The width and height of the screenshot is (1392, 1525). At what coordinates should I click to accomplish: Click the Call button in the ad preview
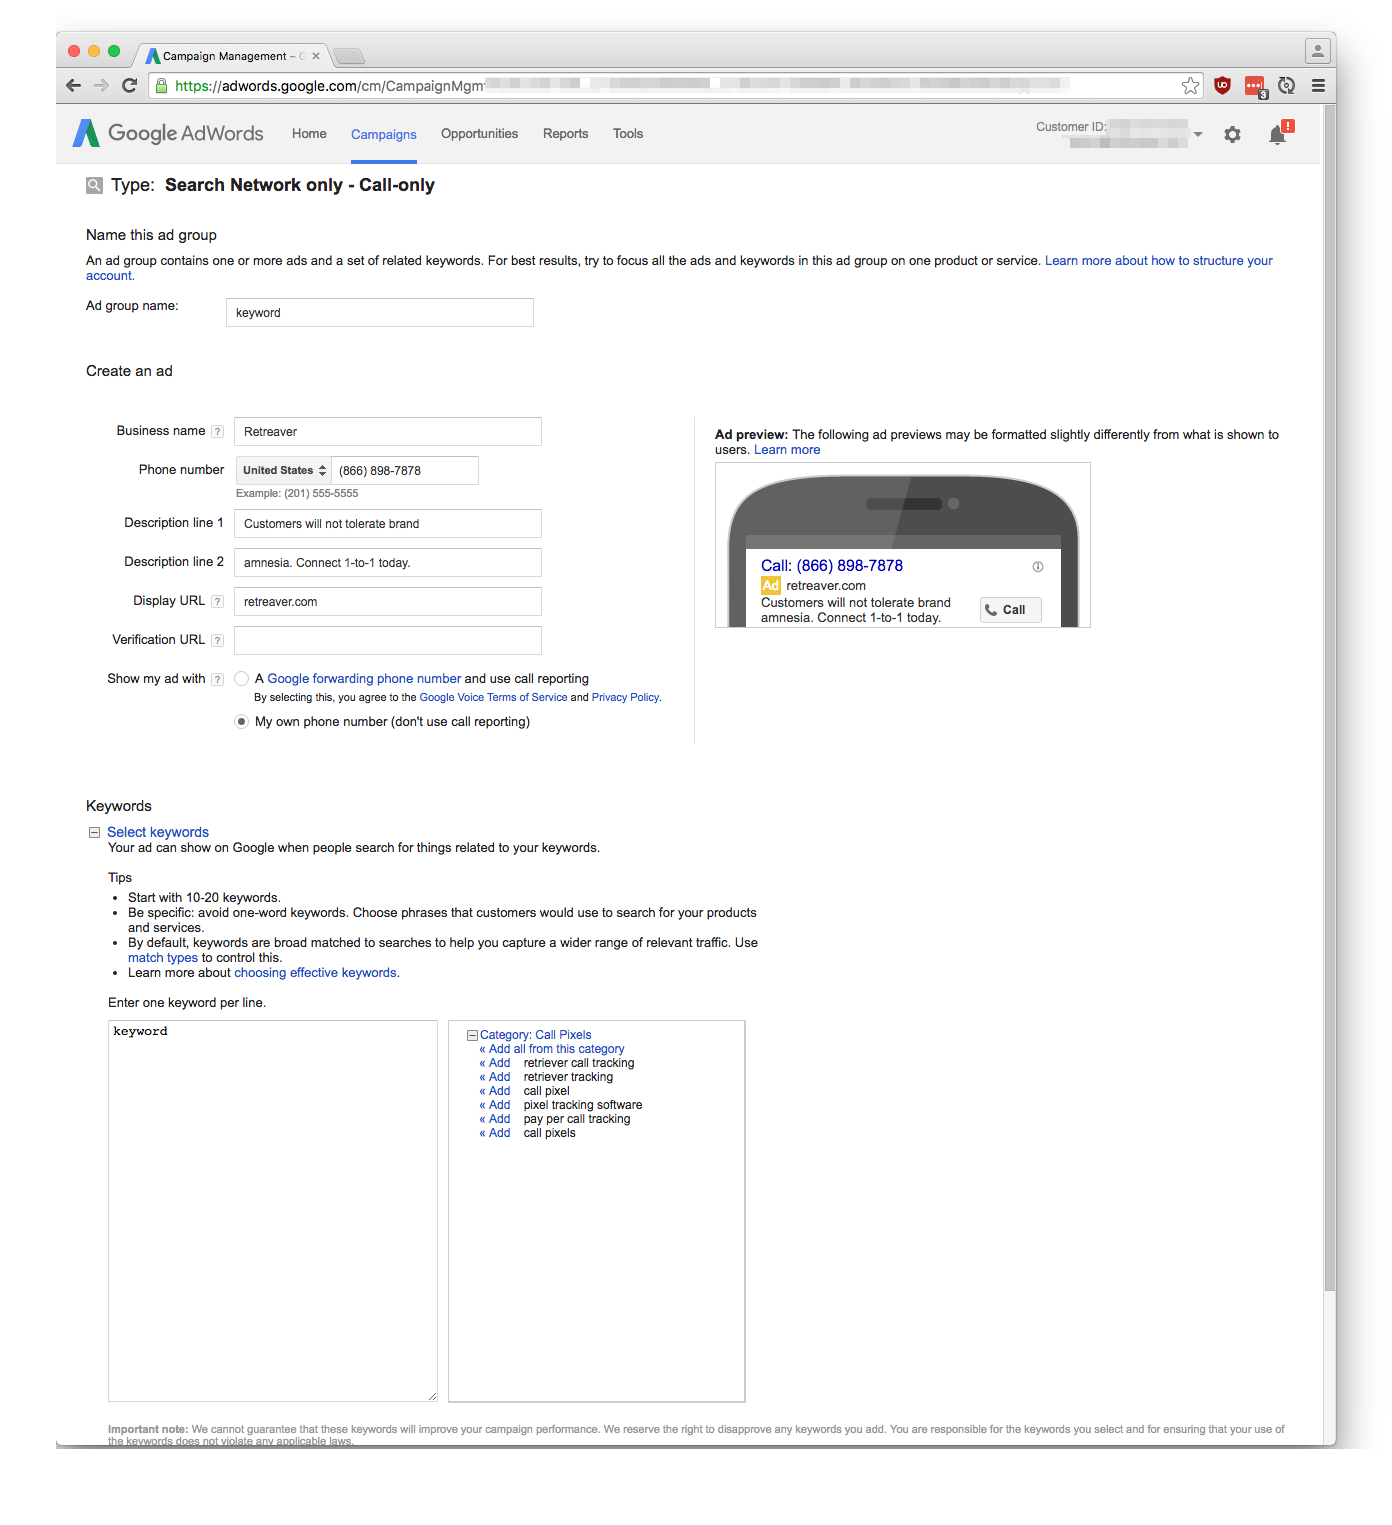point(1010,610)
